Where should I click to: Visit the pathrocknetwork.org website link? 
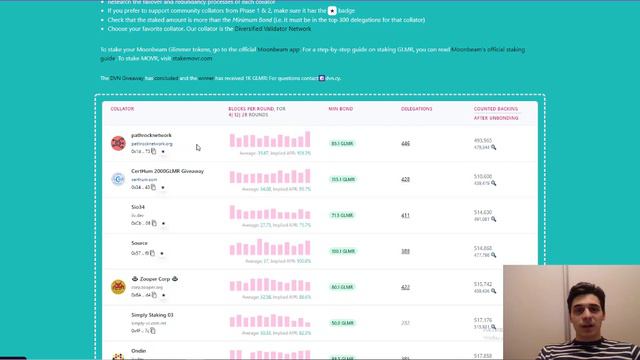click(x=152, y=144)
